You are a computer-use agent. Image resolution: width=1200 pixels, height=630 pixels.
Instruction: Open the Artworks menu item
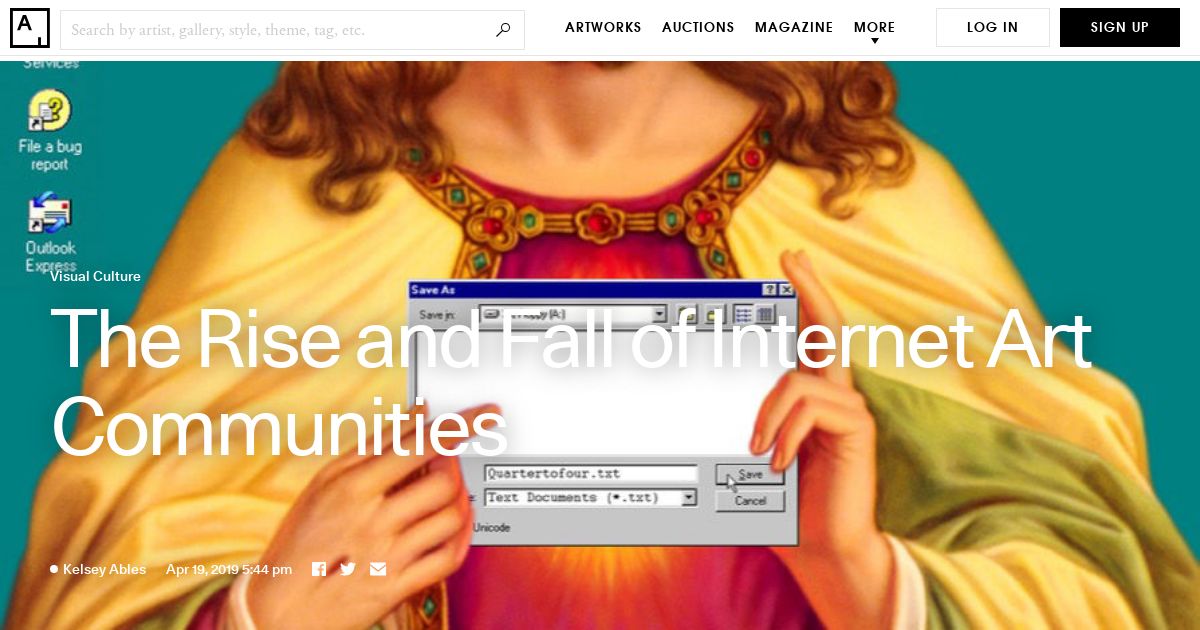(603, 28)
